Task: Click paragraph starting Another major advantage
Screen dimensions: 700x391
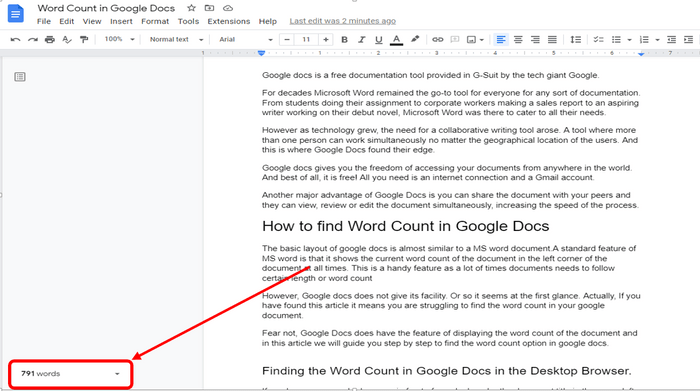Action: click(450, 200)
